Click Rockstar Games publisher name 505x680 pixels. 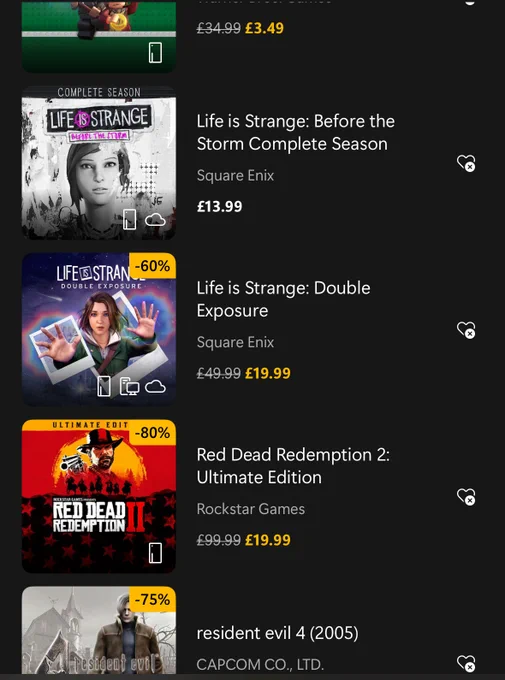point(251,509)
